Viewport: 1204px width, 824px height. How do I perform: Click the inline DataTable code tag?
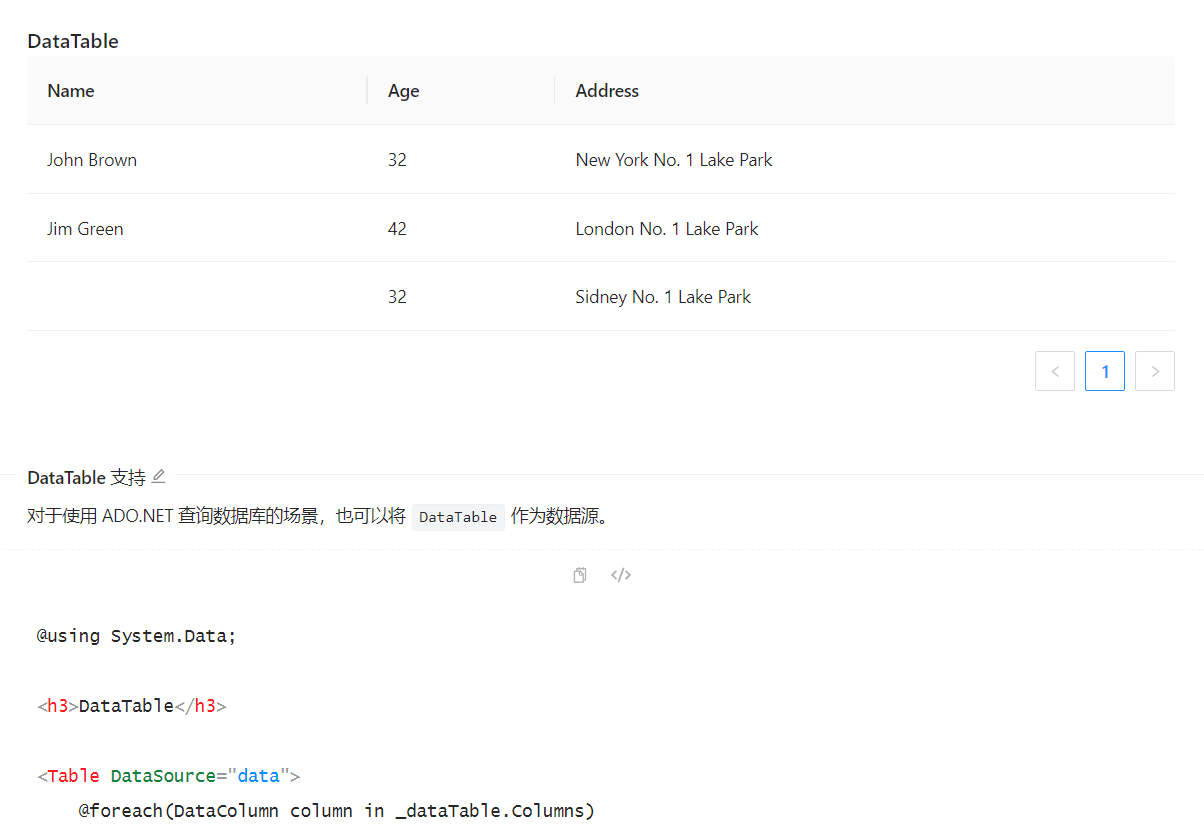[458, 517]
